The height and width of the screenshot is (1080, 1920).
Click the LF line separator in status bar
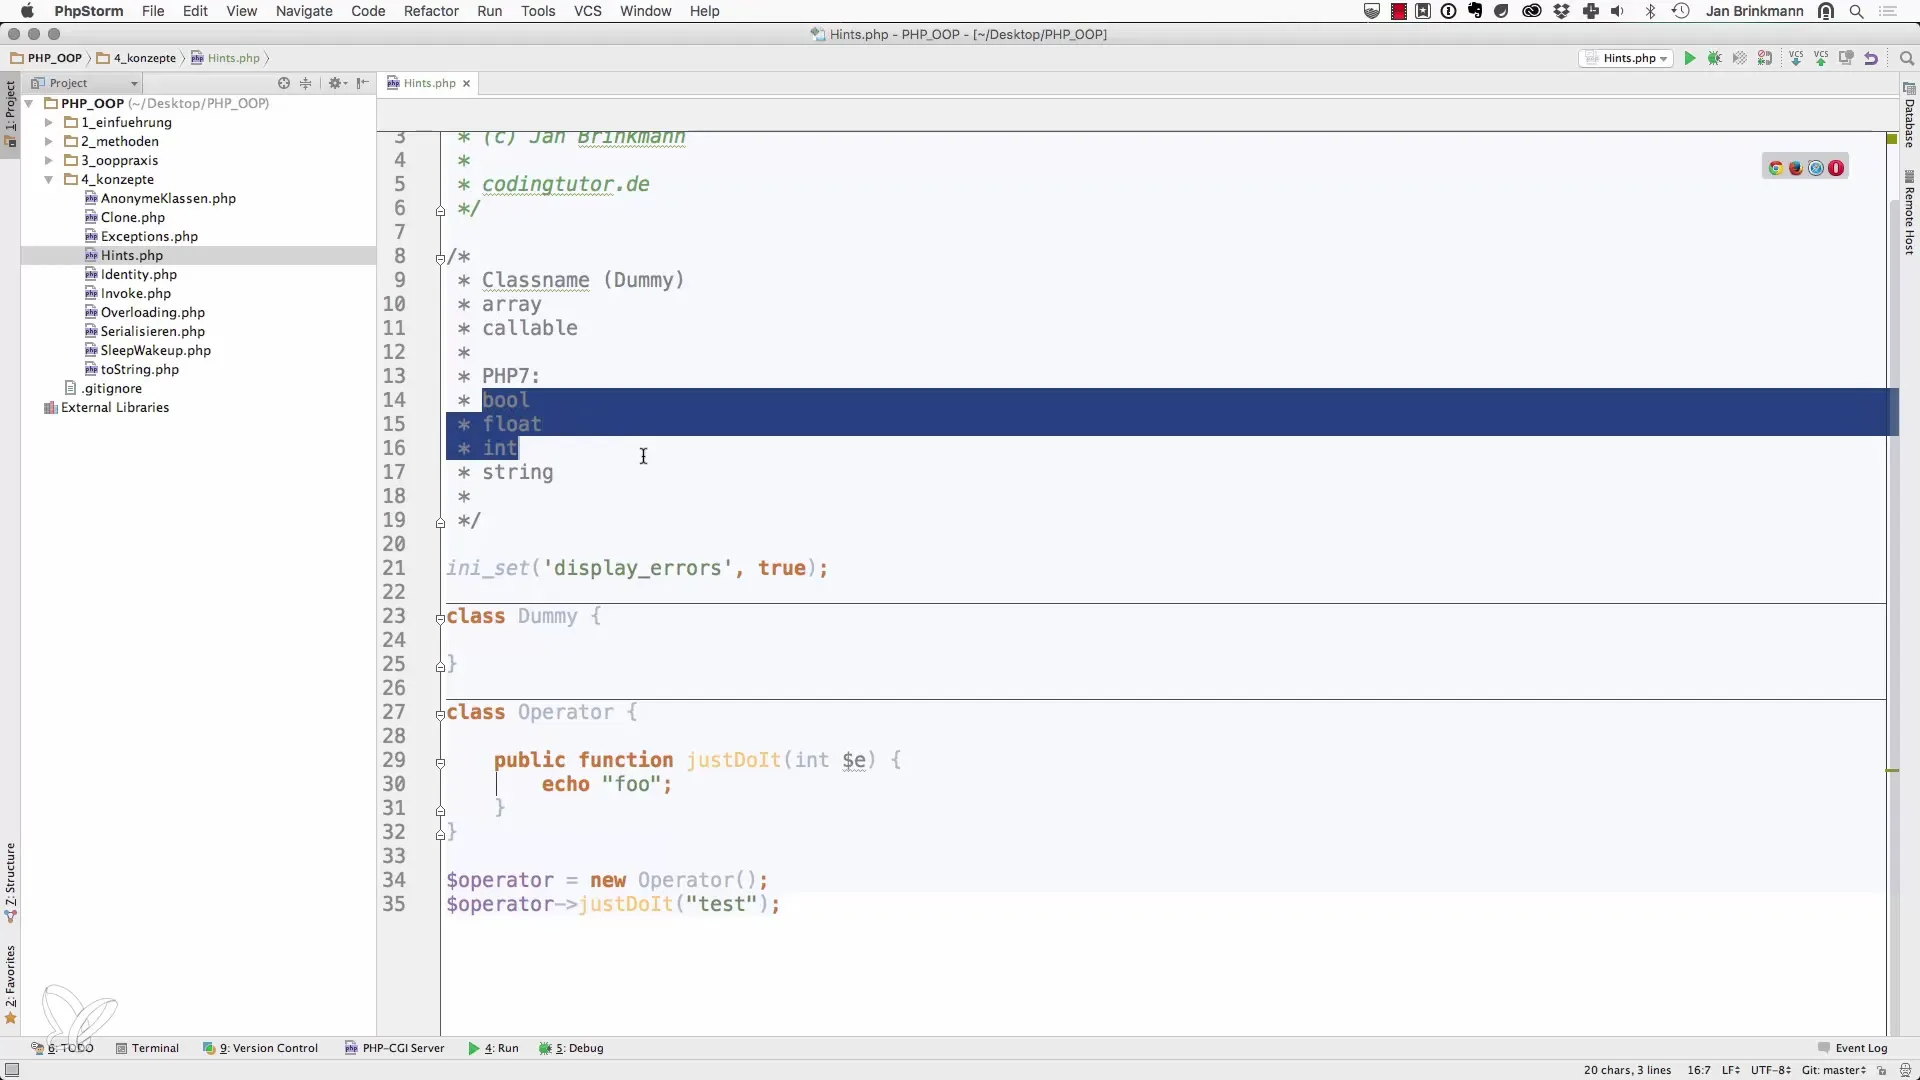pos(1730,1070)
